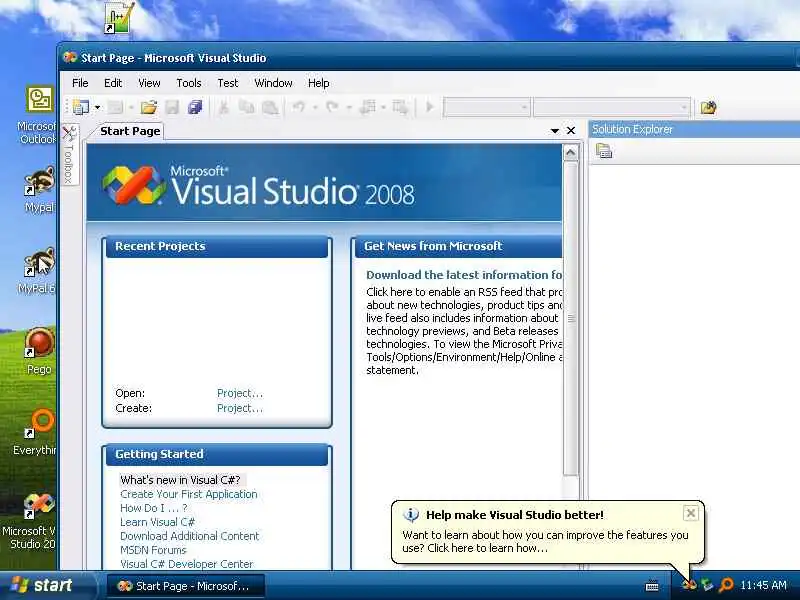Click the Save toolbar icon
800x600 pixels.
pyautogui.click(x=172, y=107)
